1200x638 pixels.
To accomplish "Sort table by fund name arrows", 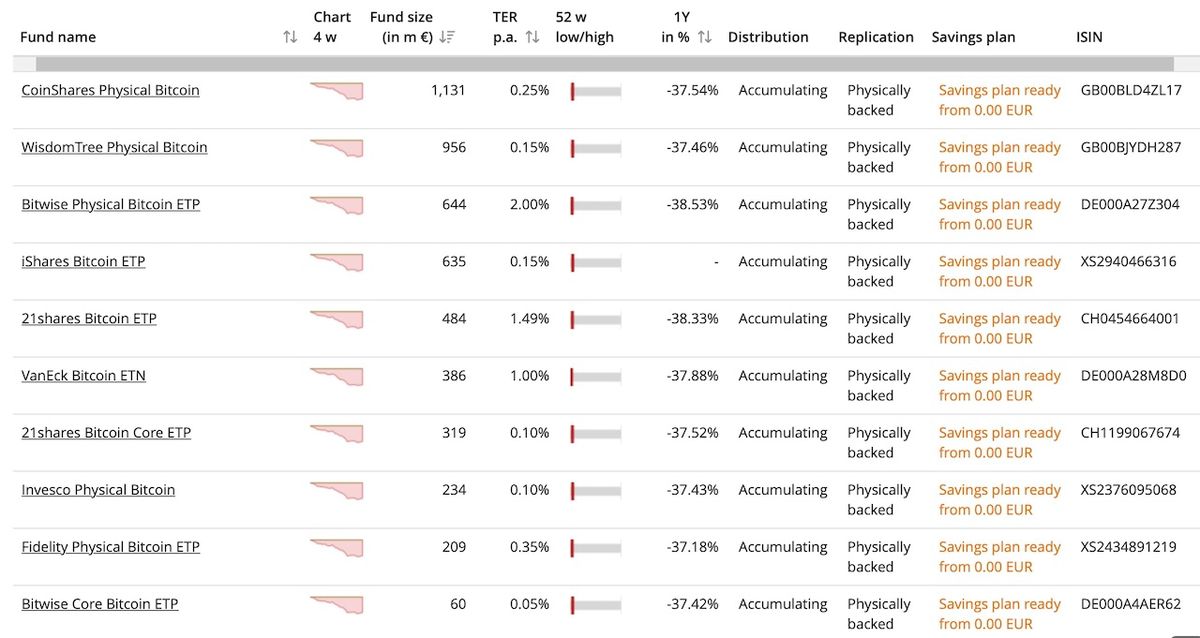I will (x=290, y=37).
